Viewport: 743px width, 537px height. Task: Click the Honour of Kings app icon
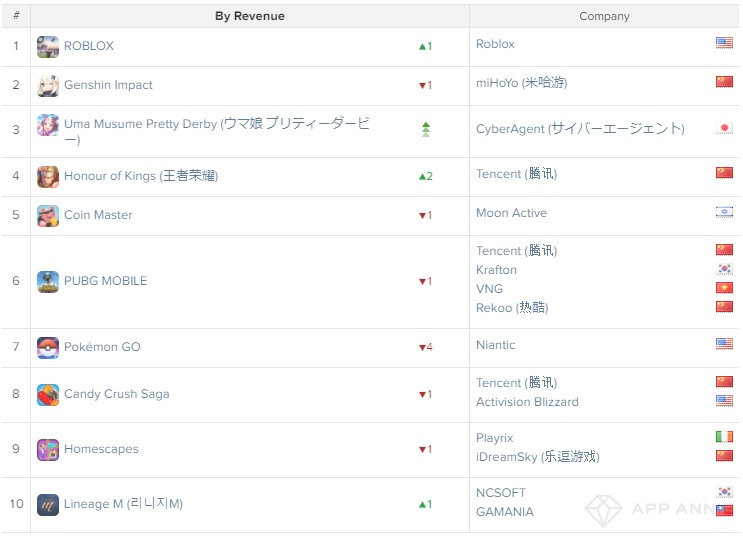tap(48, 177)
